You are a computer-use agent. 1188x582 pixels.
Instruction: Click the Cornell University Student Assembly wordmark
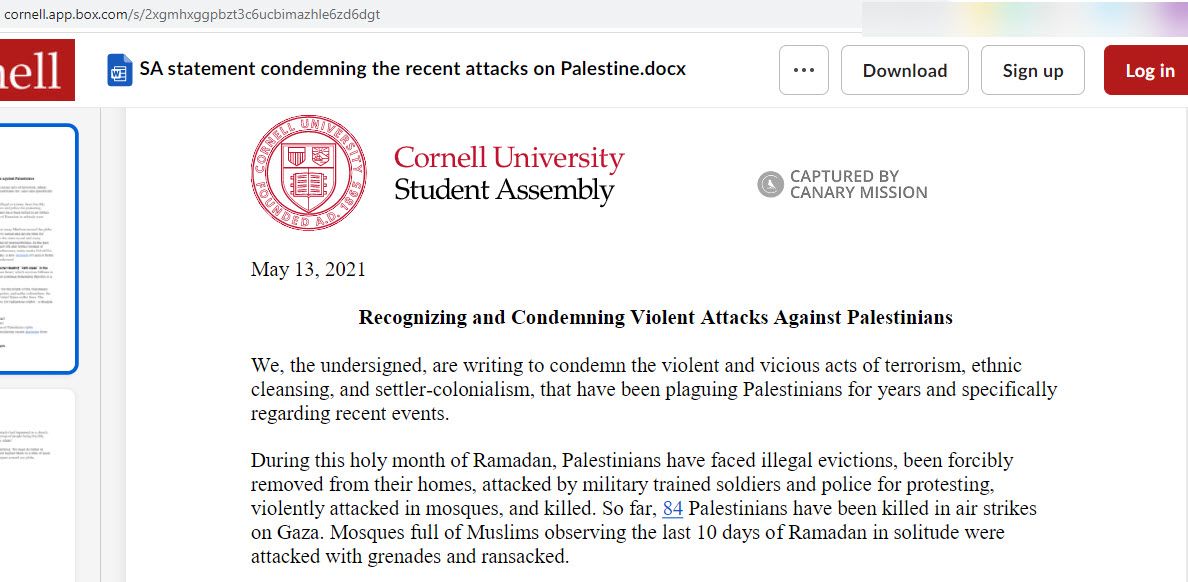509,174
